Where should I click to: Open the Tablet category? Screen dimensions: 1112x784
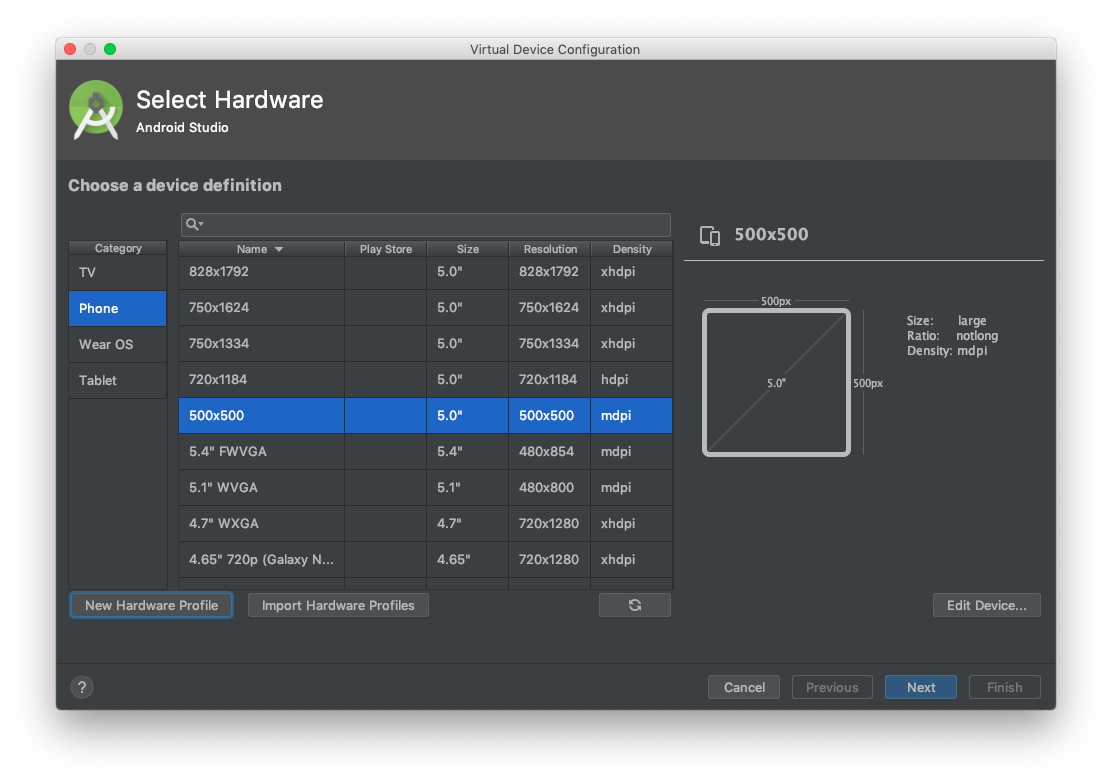click(117, 380)
